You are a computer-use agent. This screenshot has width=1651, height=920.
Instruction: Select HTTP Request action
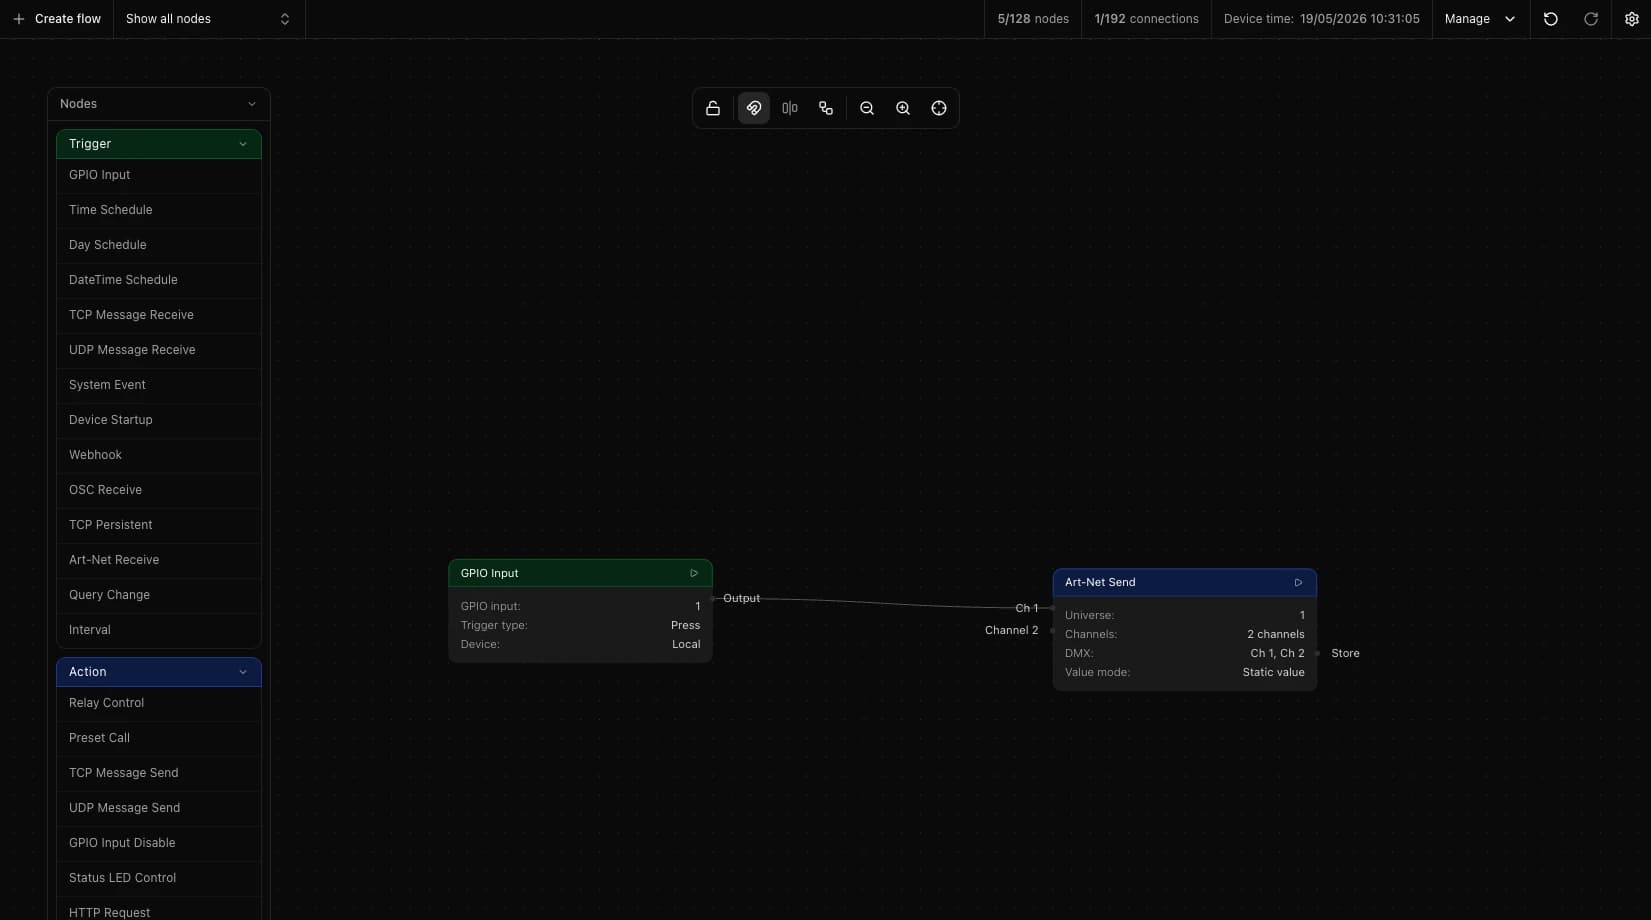coord(159,911)
